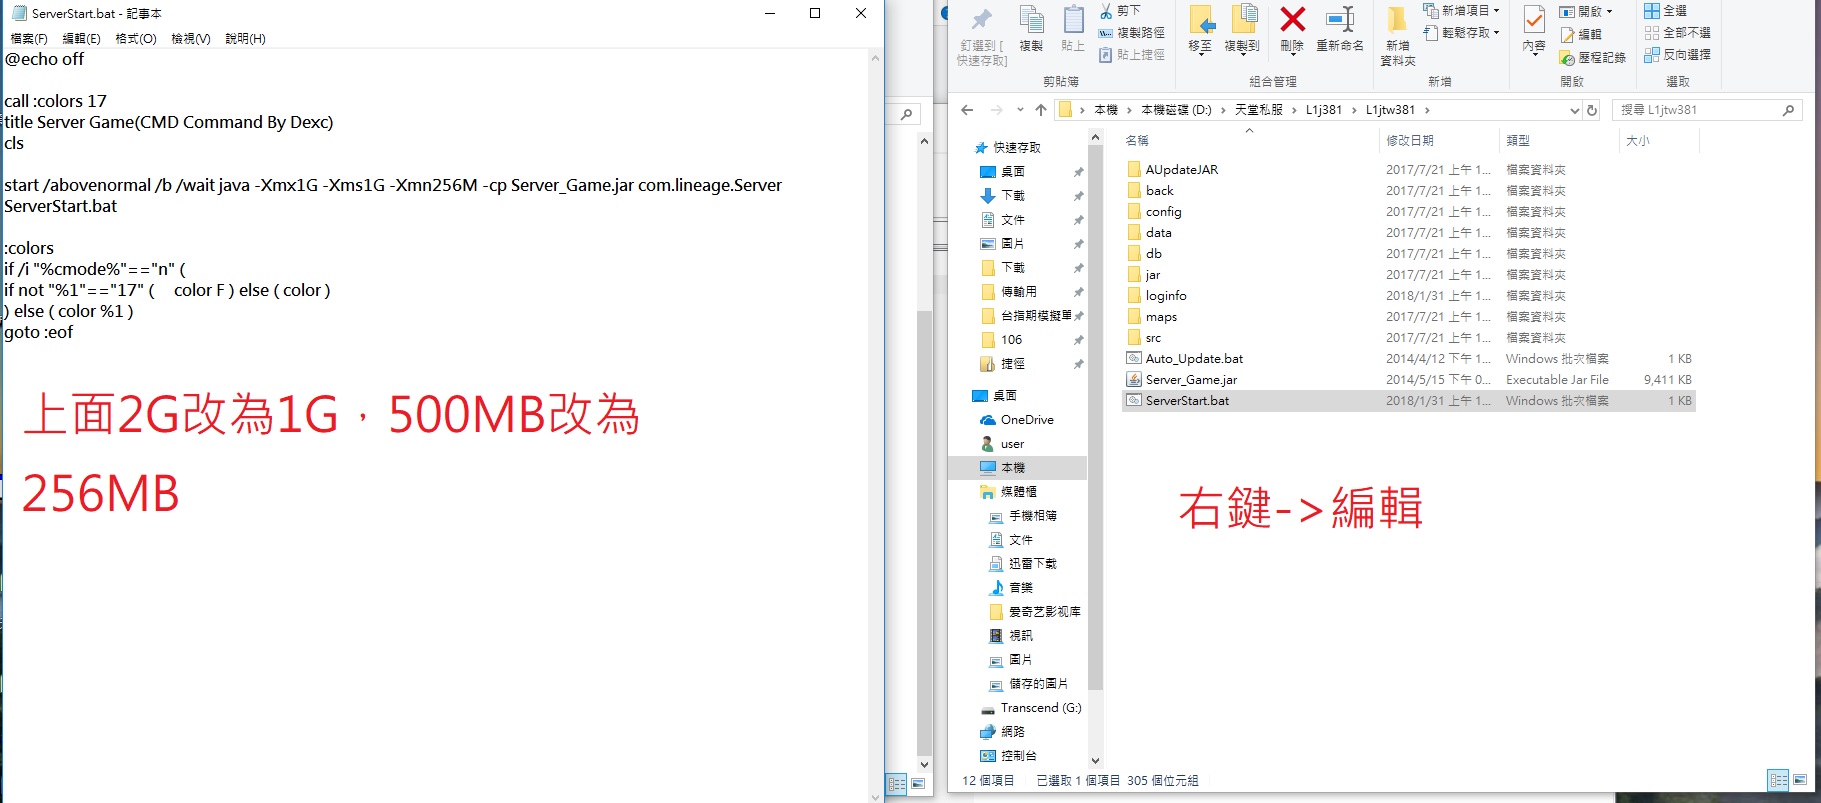Image resolution: width=1821 pixels, height=803 pixels.
Task: Click 歷程記錄 (History) in the ribbon
Action: (1592, 58)
